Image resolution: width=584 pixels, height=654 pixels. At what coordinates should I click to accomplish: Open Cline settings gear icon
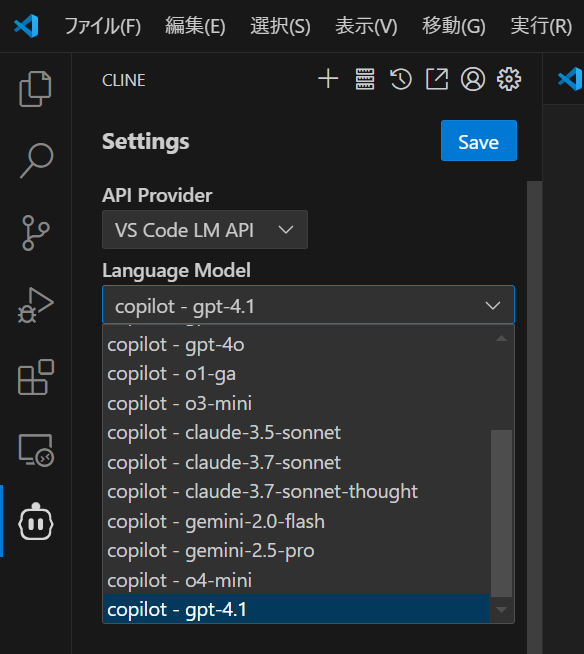tap(509, 79)
